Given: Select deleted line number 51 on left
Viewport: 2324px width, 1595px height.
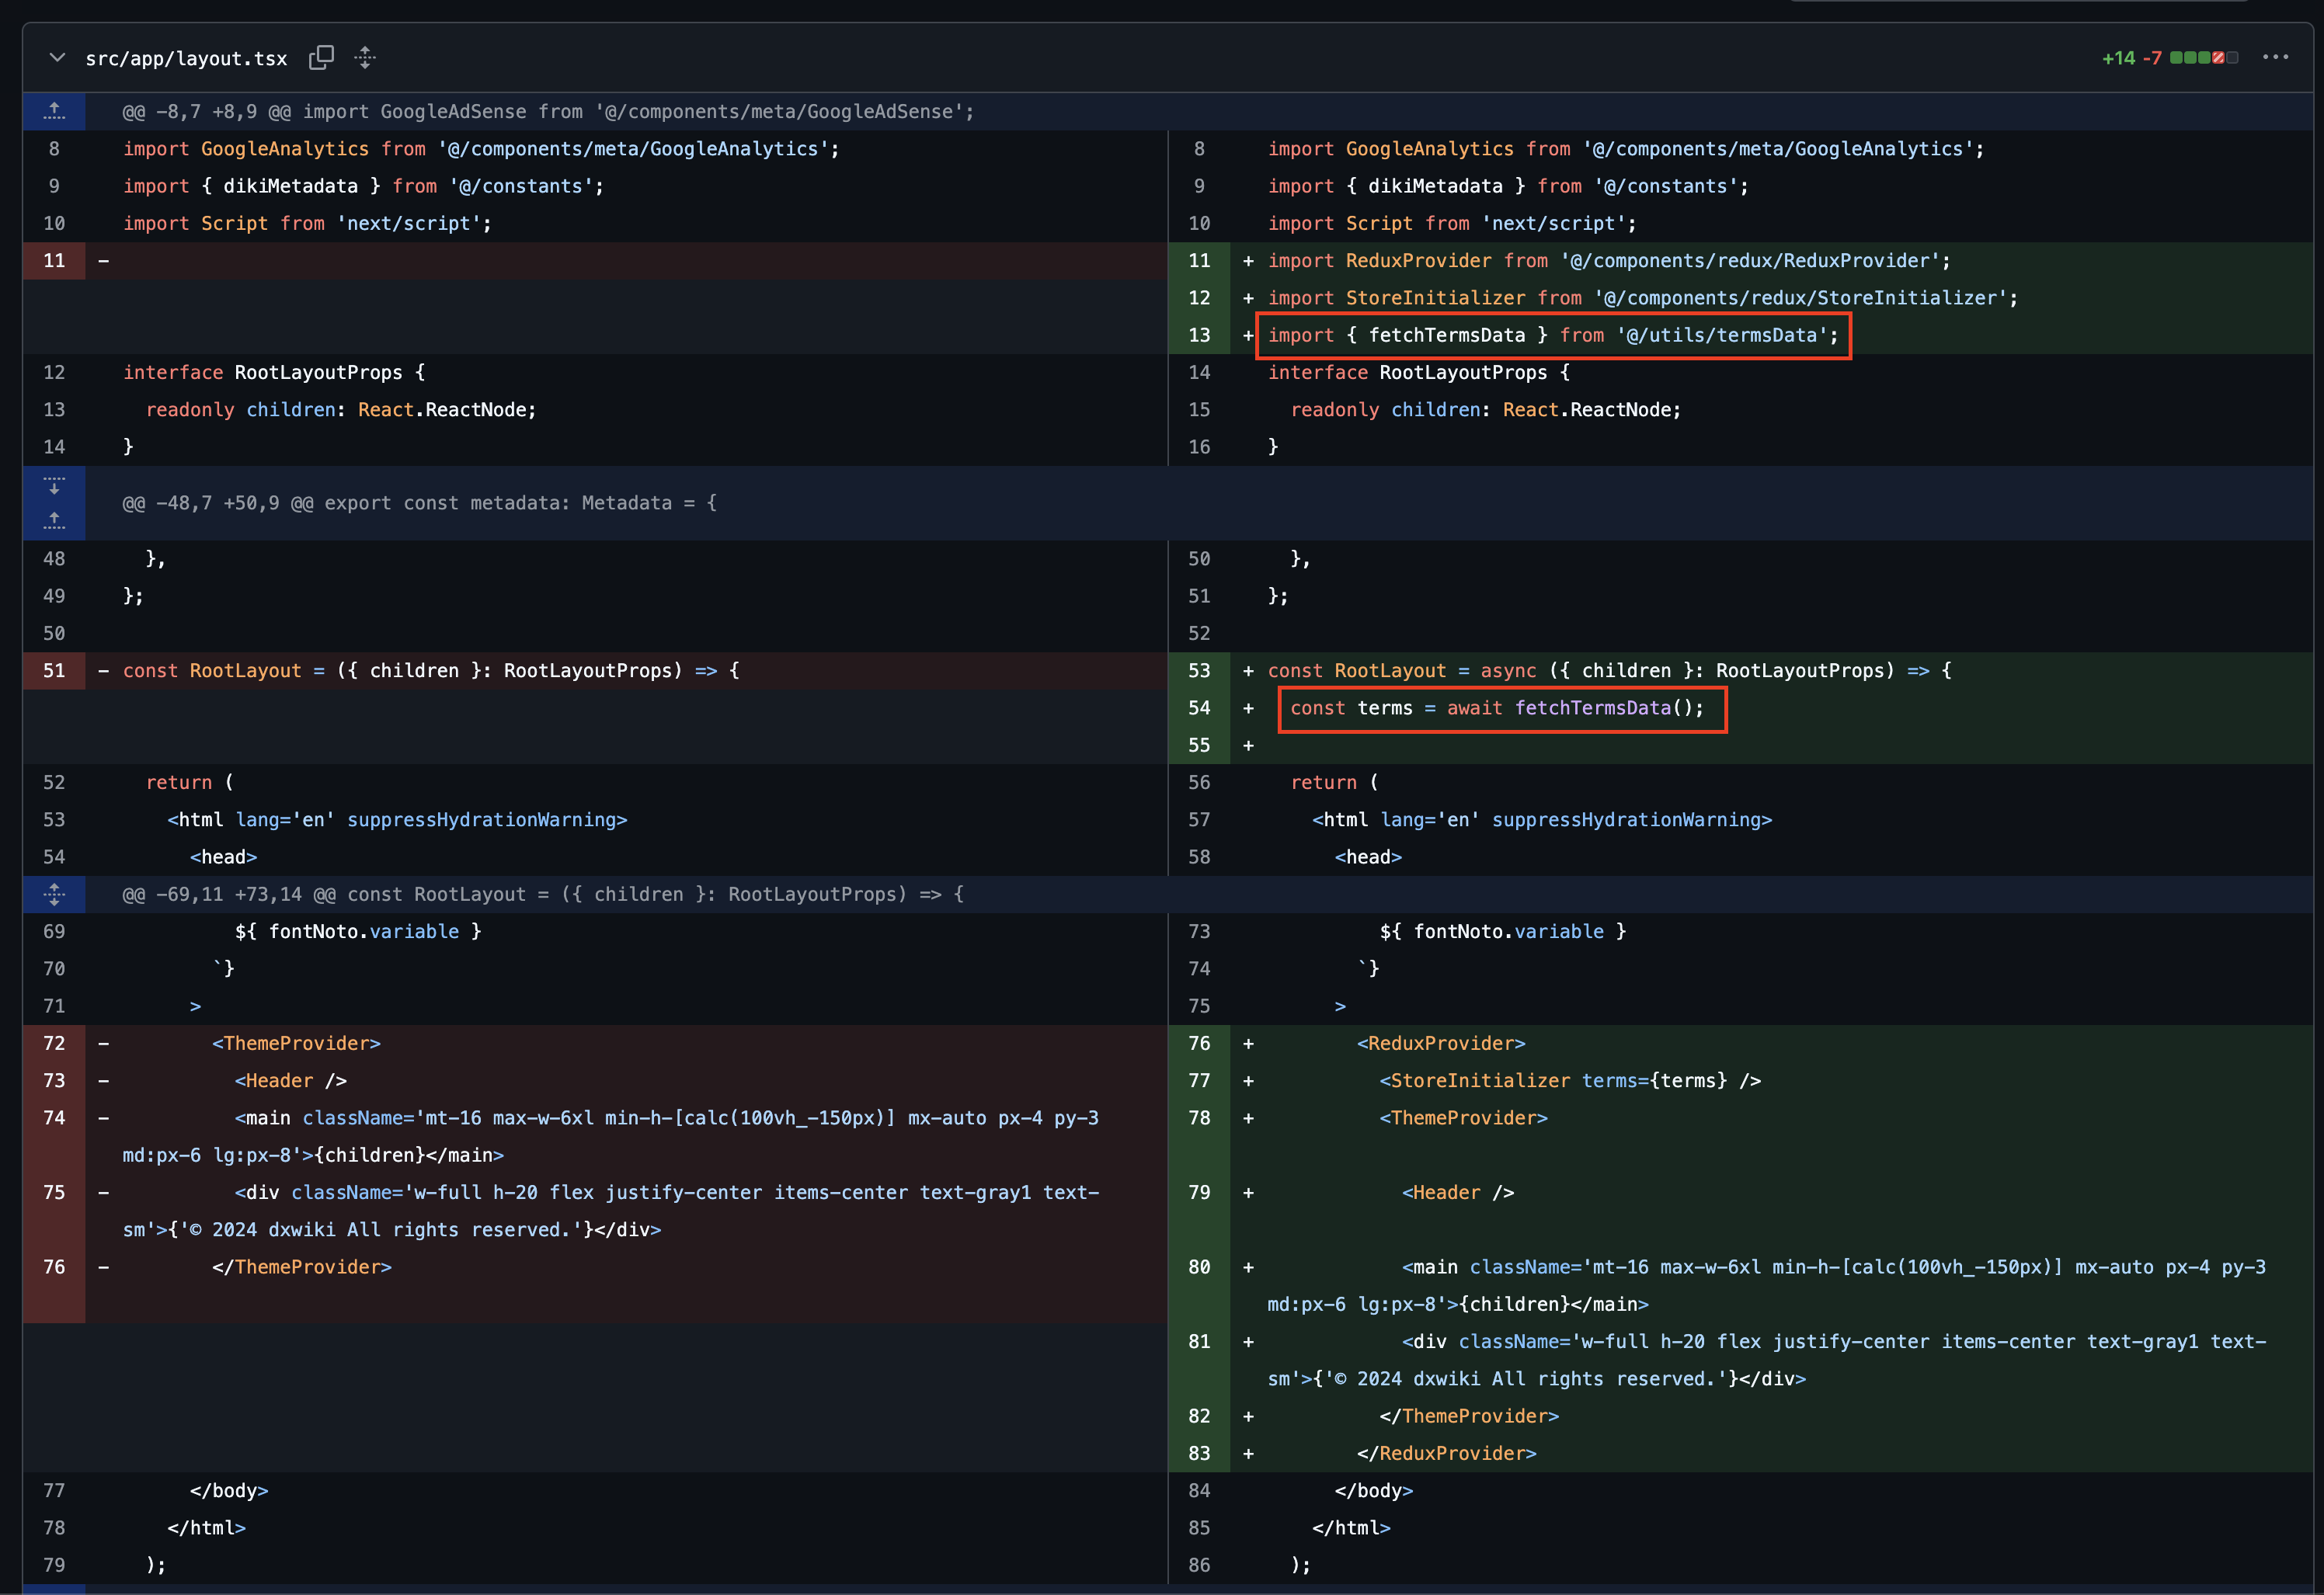Looking at the screenshot, I should coord(54,671).
